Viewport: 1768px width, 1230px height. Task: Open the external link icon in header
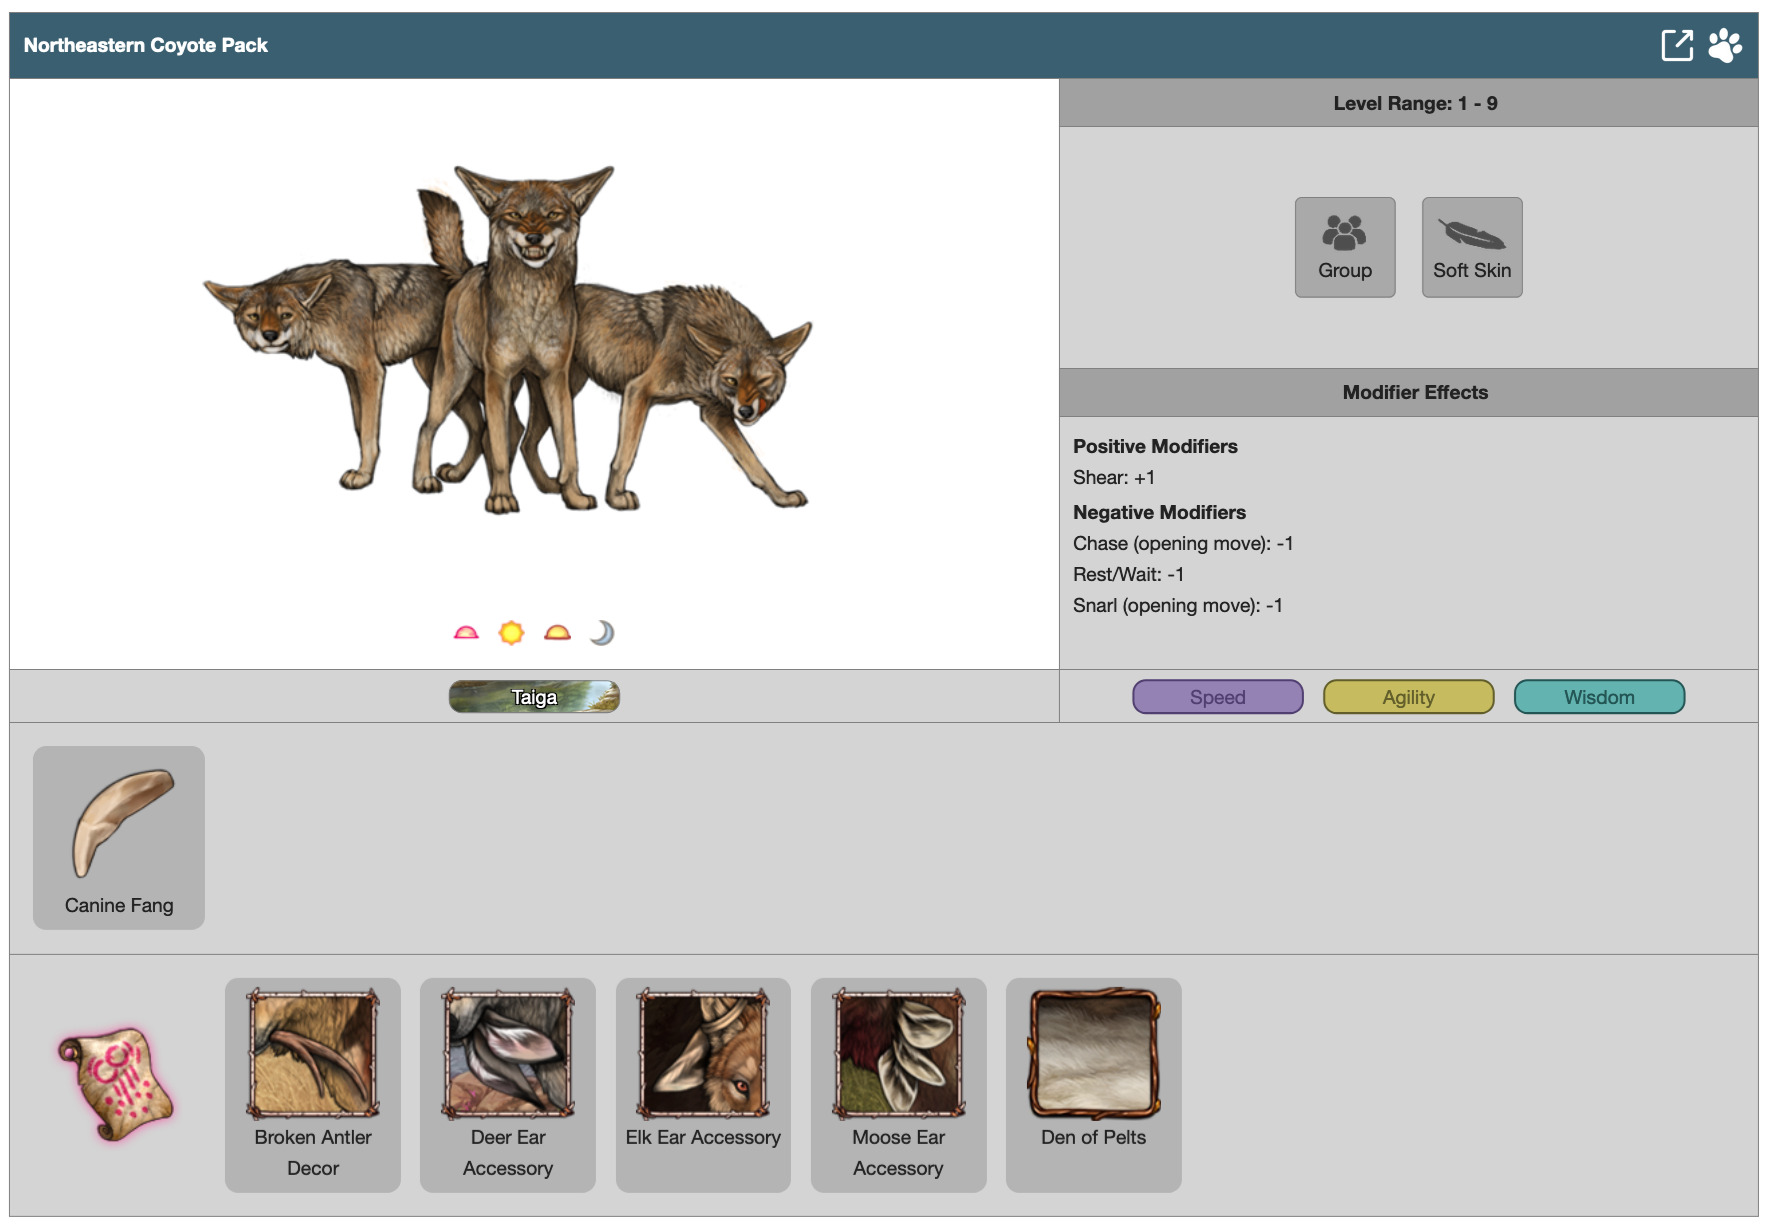point(1677,45)
